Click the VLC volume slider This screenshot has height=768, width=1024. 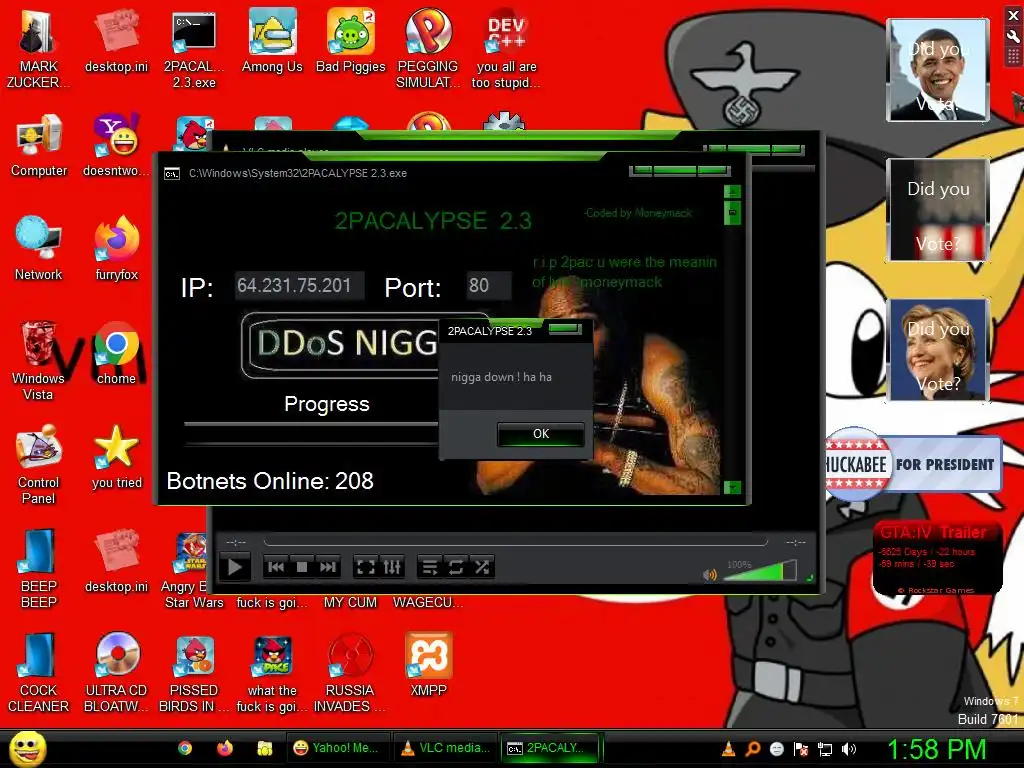pyautogui.click(x=760, y=571)
